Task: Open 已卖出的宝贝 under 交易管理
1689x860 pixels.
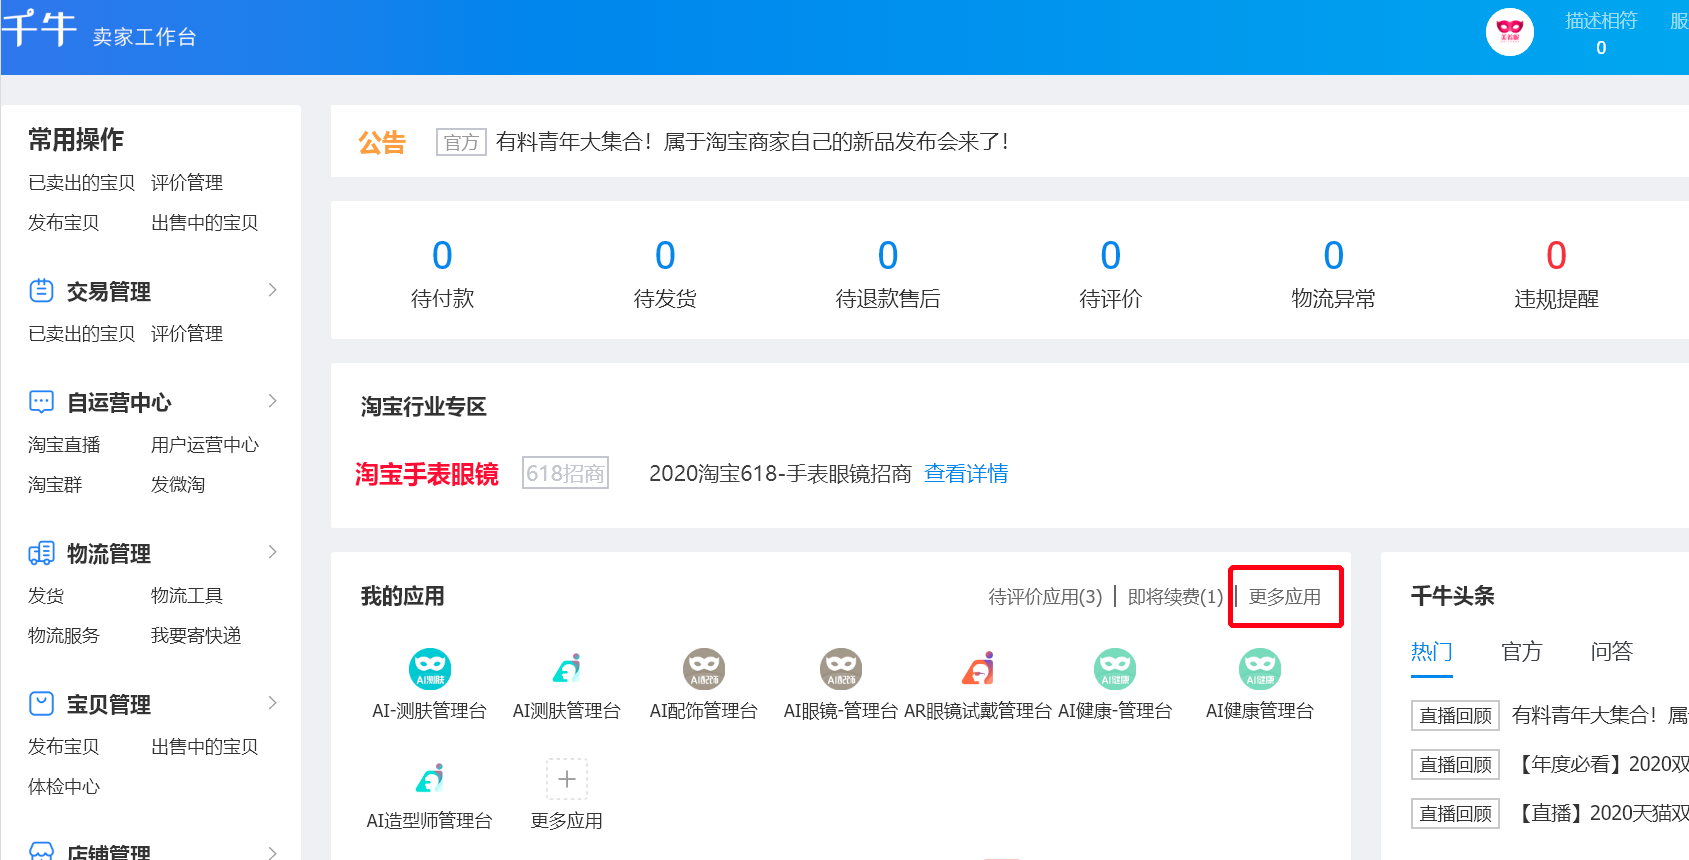Action: pos(81,334)
